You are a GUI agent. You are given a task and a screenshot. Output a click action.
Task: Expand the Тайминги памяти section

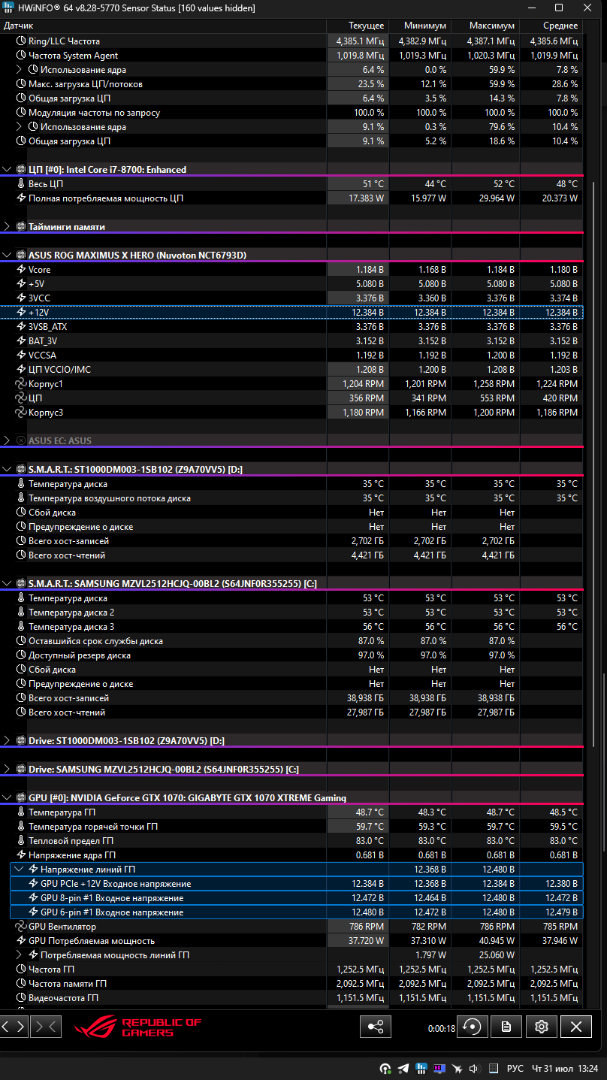pyautogui.click(x=6, y=227)
